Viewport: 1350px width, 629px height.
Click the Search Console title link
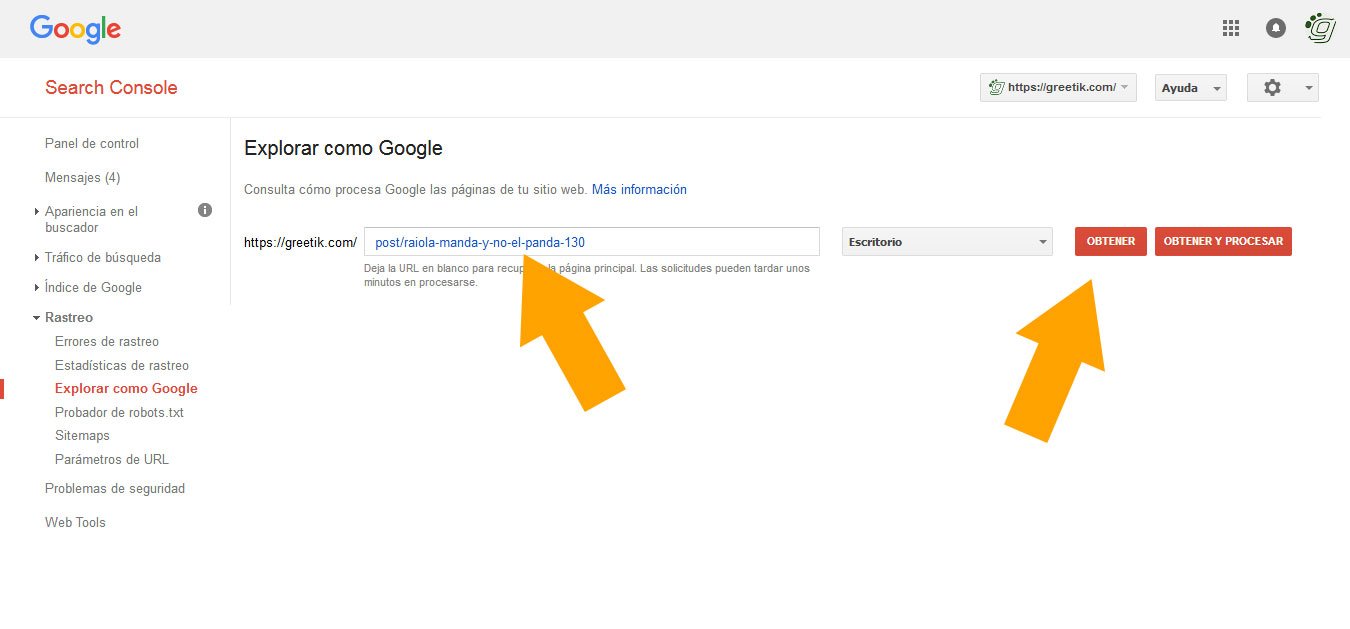[111, 87]
